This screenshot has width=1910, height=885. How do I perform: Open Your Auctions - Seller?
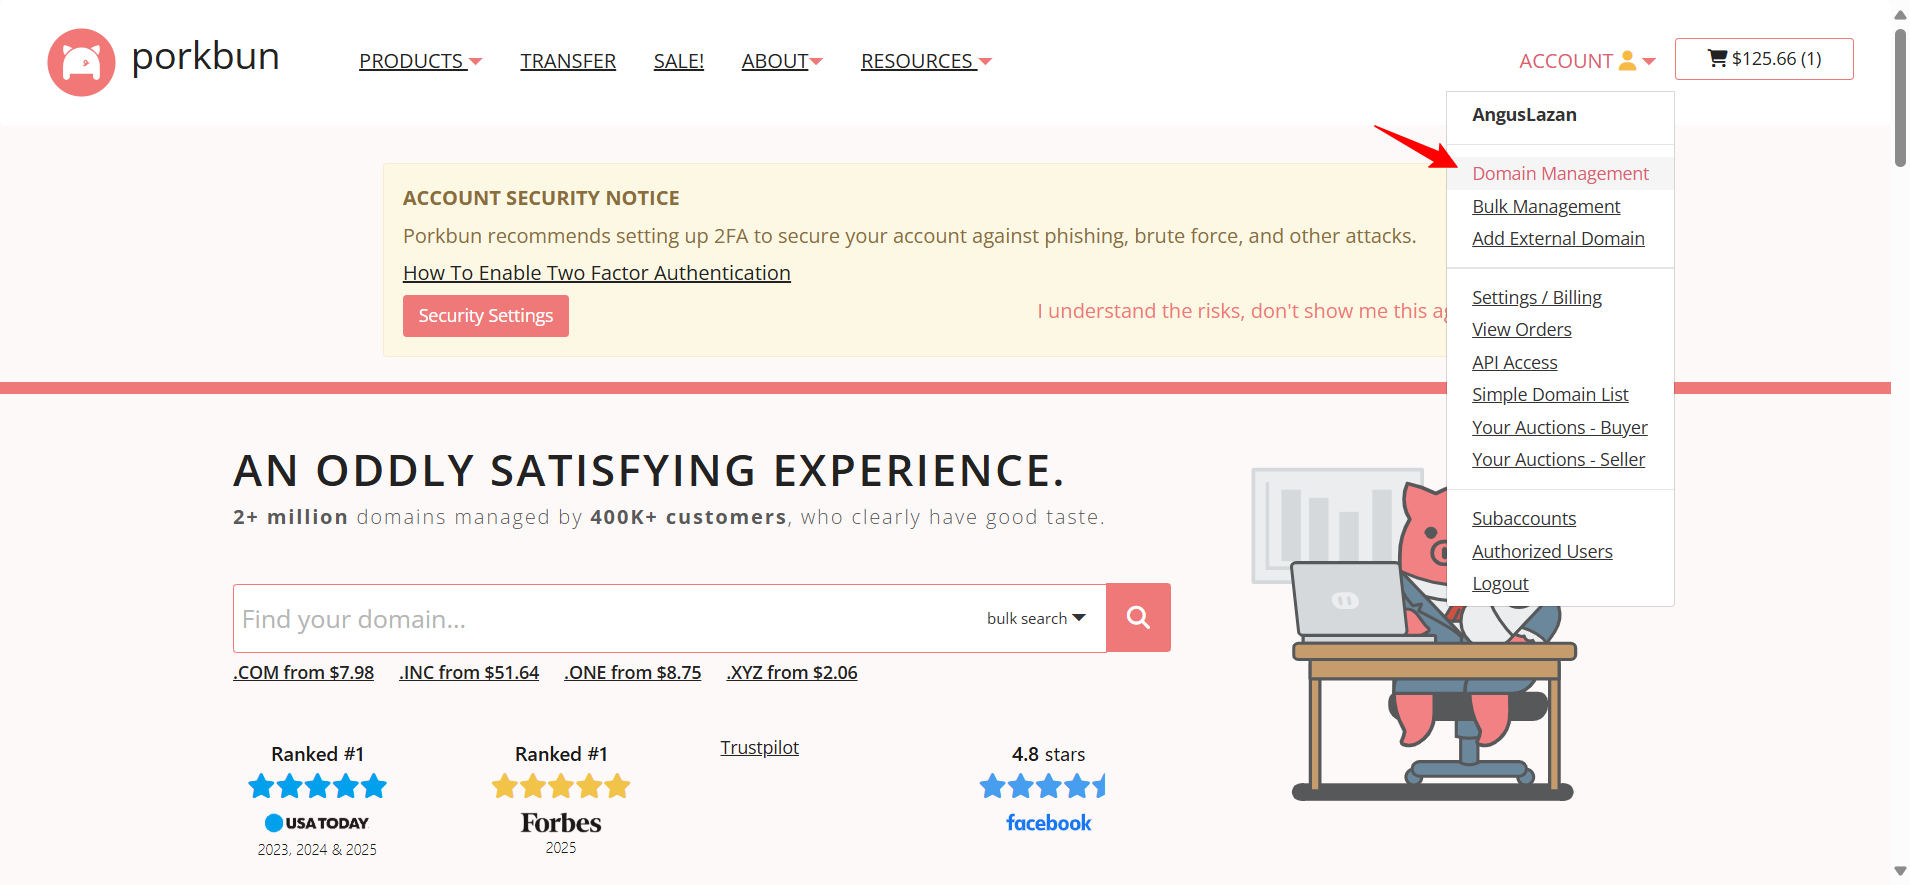coord(1558,459)
